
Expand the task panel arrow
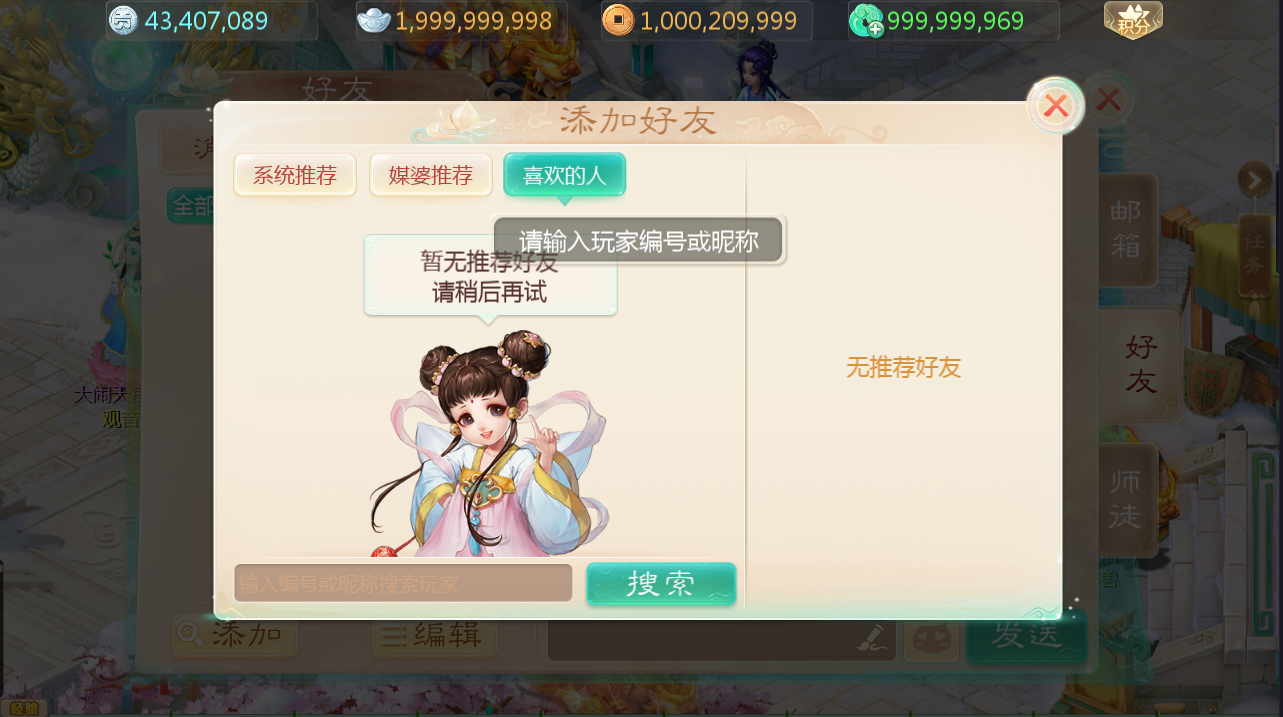click(x=1253, y=180)
